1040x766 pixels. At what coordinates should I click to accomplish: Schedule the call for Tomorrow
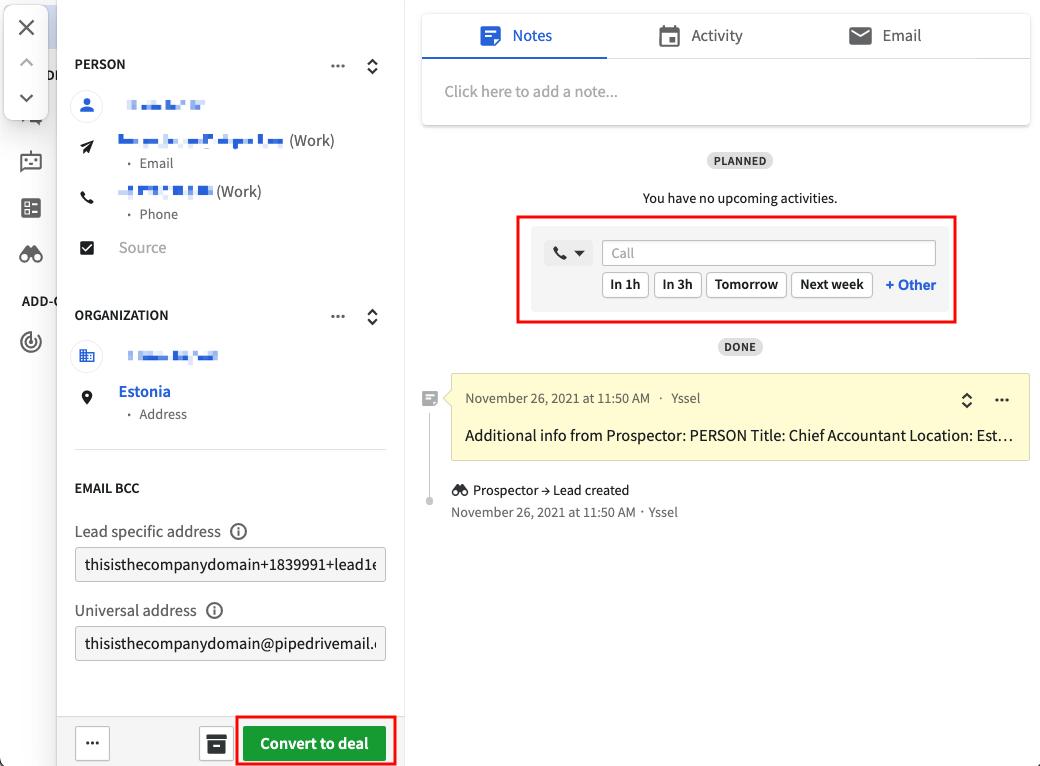click(746, 284)
